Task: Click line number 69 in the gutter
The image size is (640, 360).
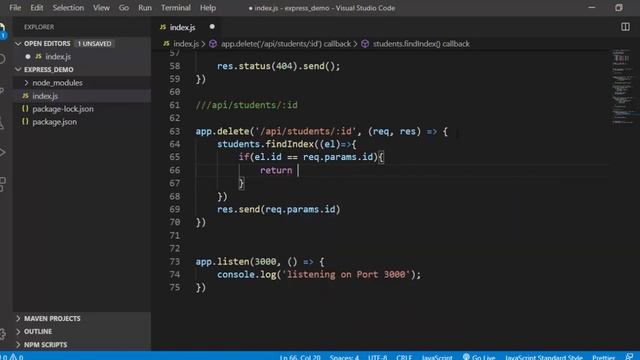Action: (175, 209)
